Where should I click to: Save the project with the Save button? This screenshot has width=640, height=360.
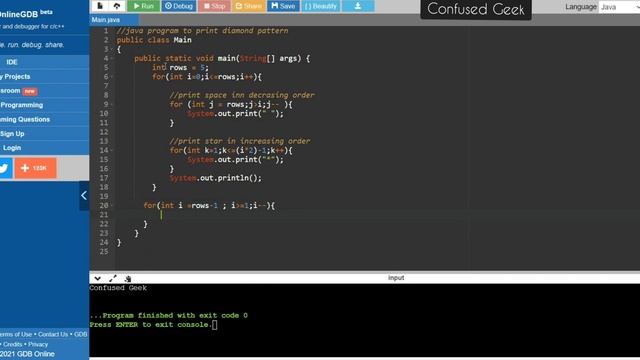tap(283, 6)
